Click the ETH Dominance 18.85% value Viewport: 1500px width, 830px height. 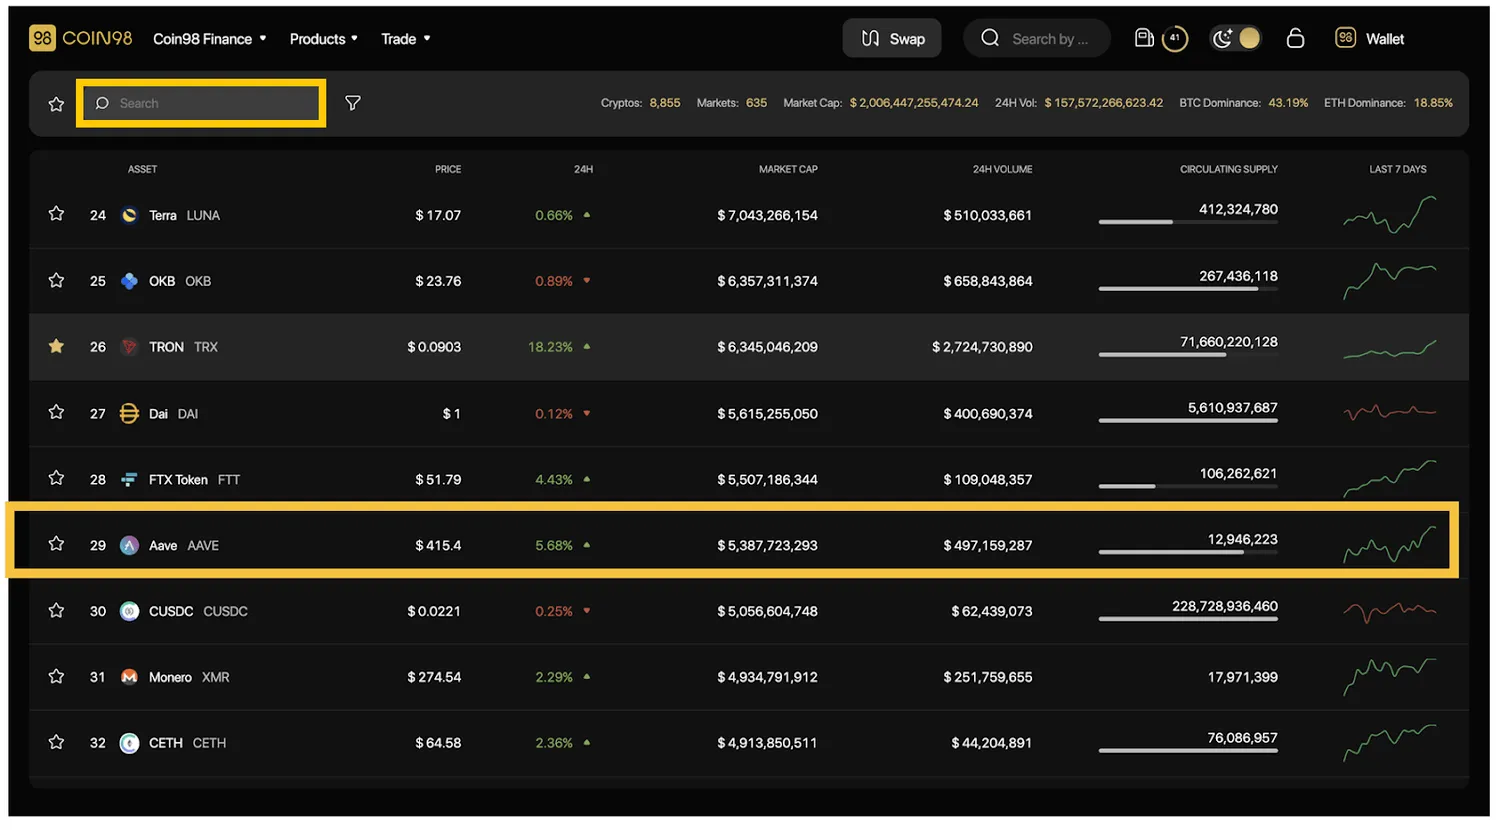[x=1433, y=103]
